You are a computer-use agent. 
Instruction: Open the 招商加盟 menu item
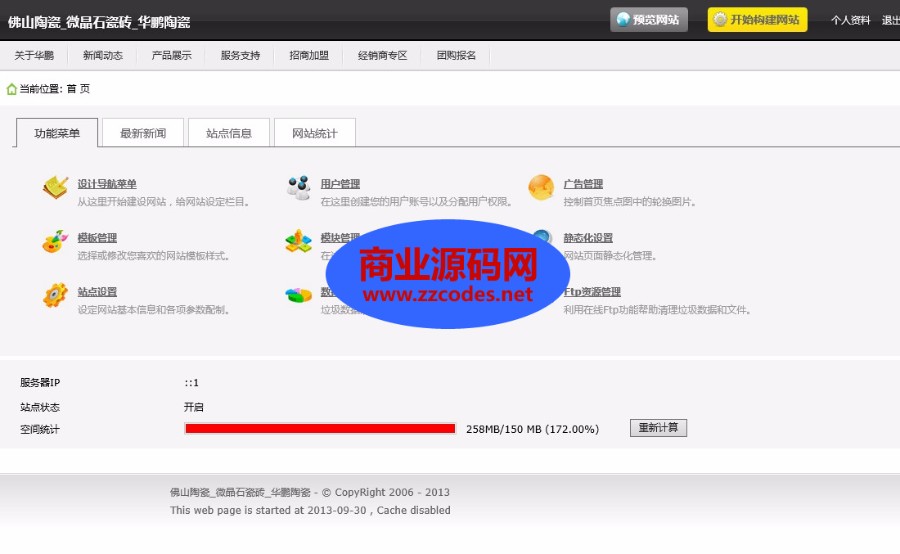click(x=309, y=56)
